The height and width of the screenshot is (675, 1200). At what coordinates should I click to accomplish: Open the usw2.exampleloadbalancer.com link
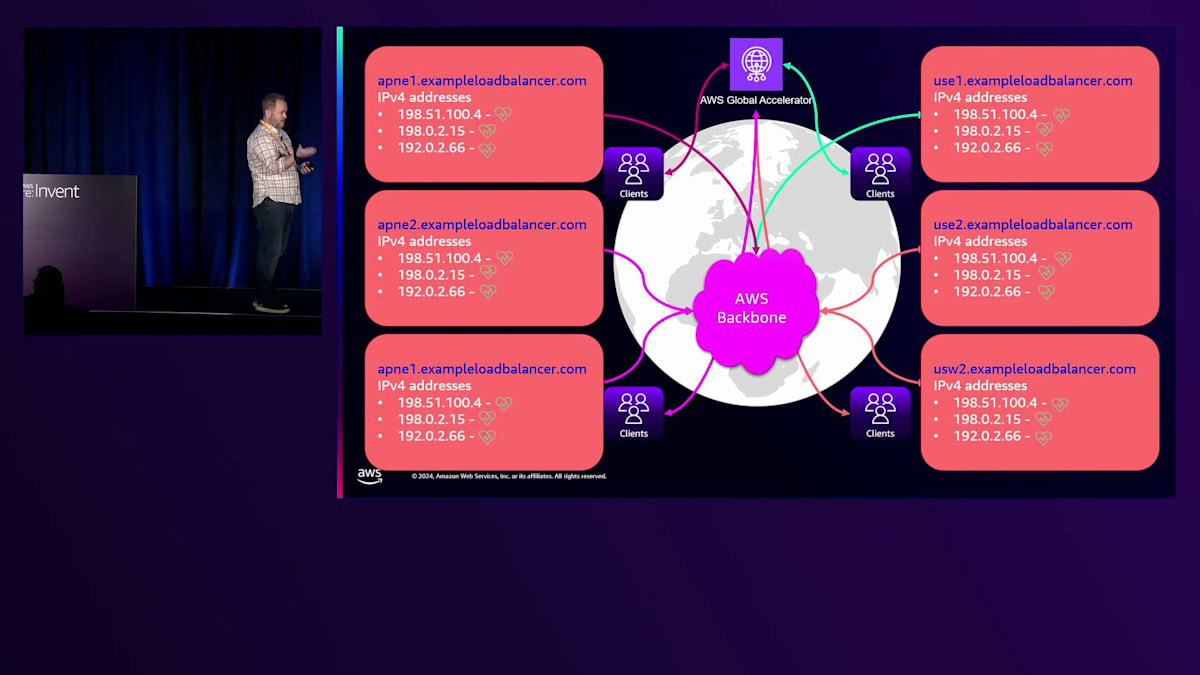pyautogui.click(x=1035, y=369)
